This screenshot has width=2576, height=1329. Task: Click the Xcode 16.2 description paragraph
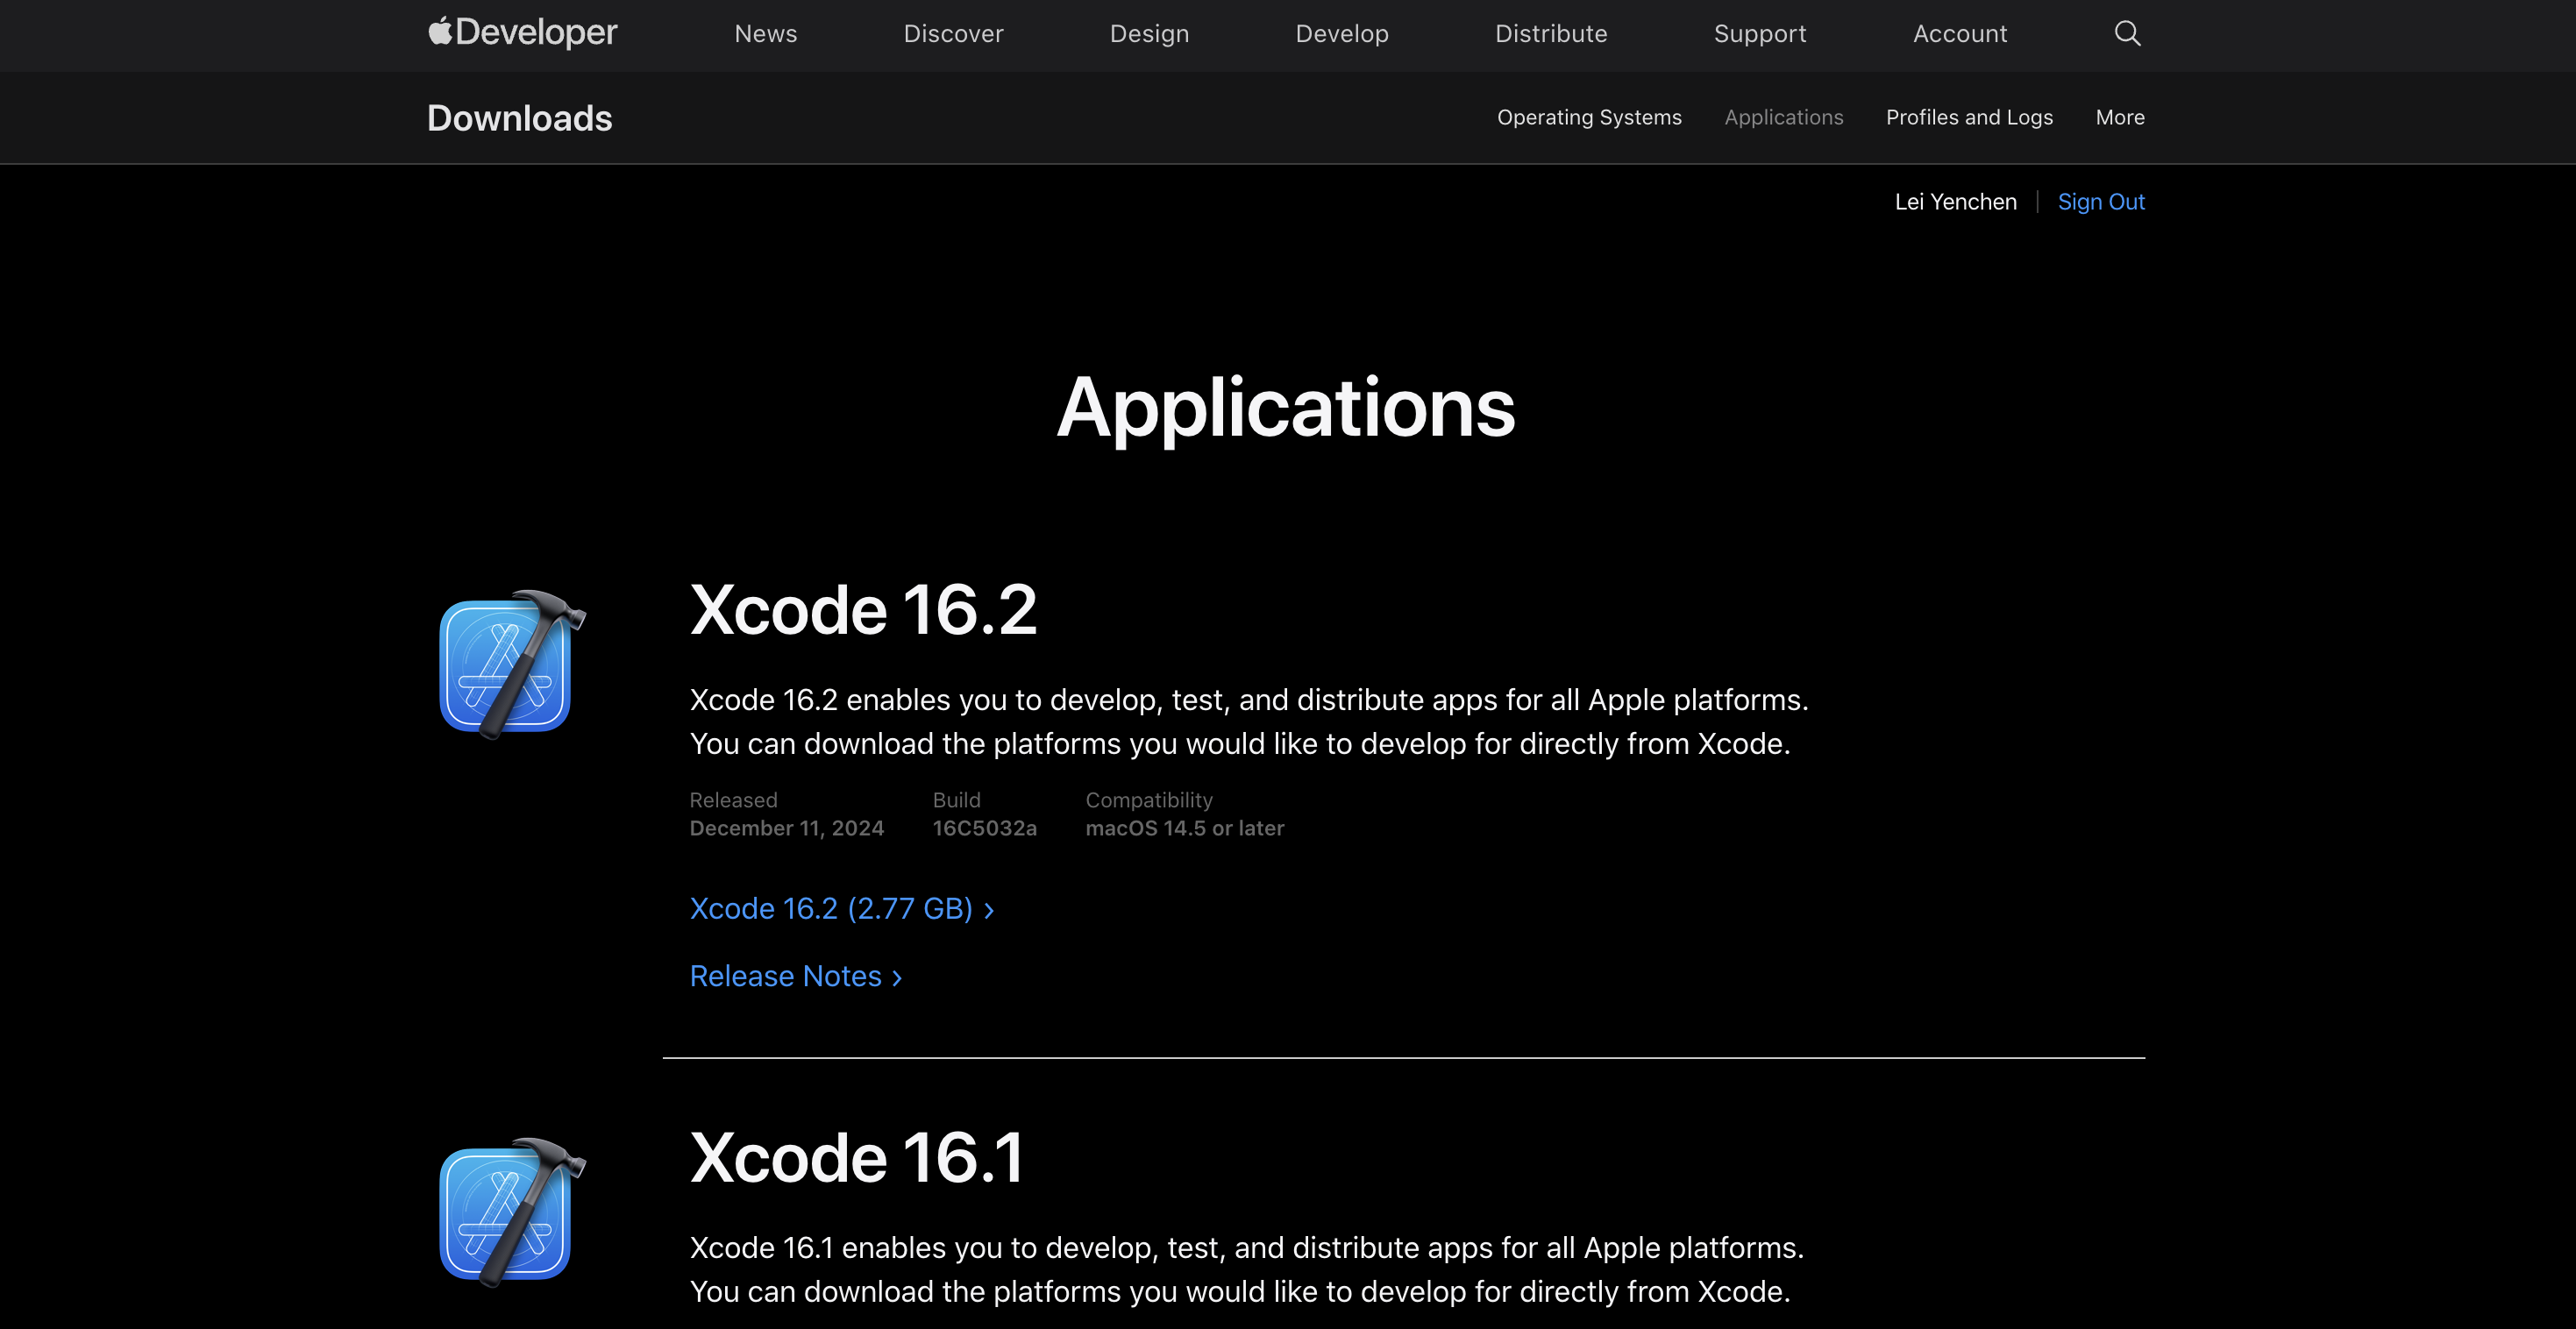click(1249, 721)
